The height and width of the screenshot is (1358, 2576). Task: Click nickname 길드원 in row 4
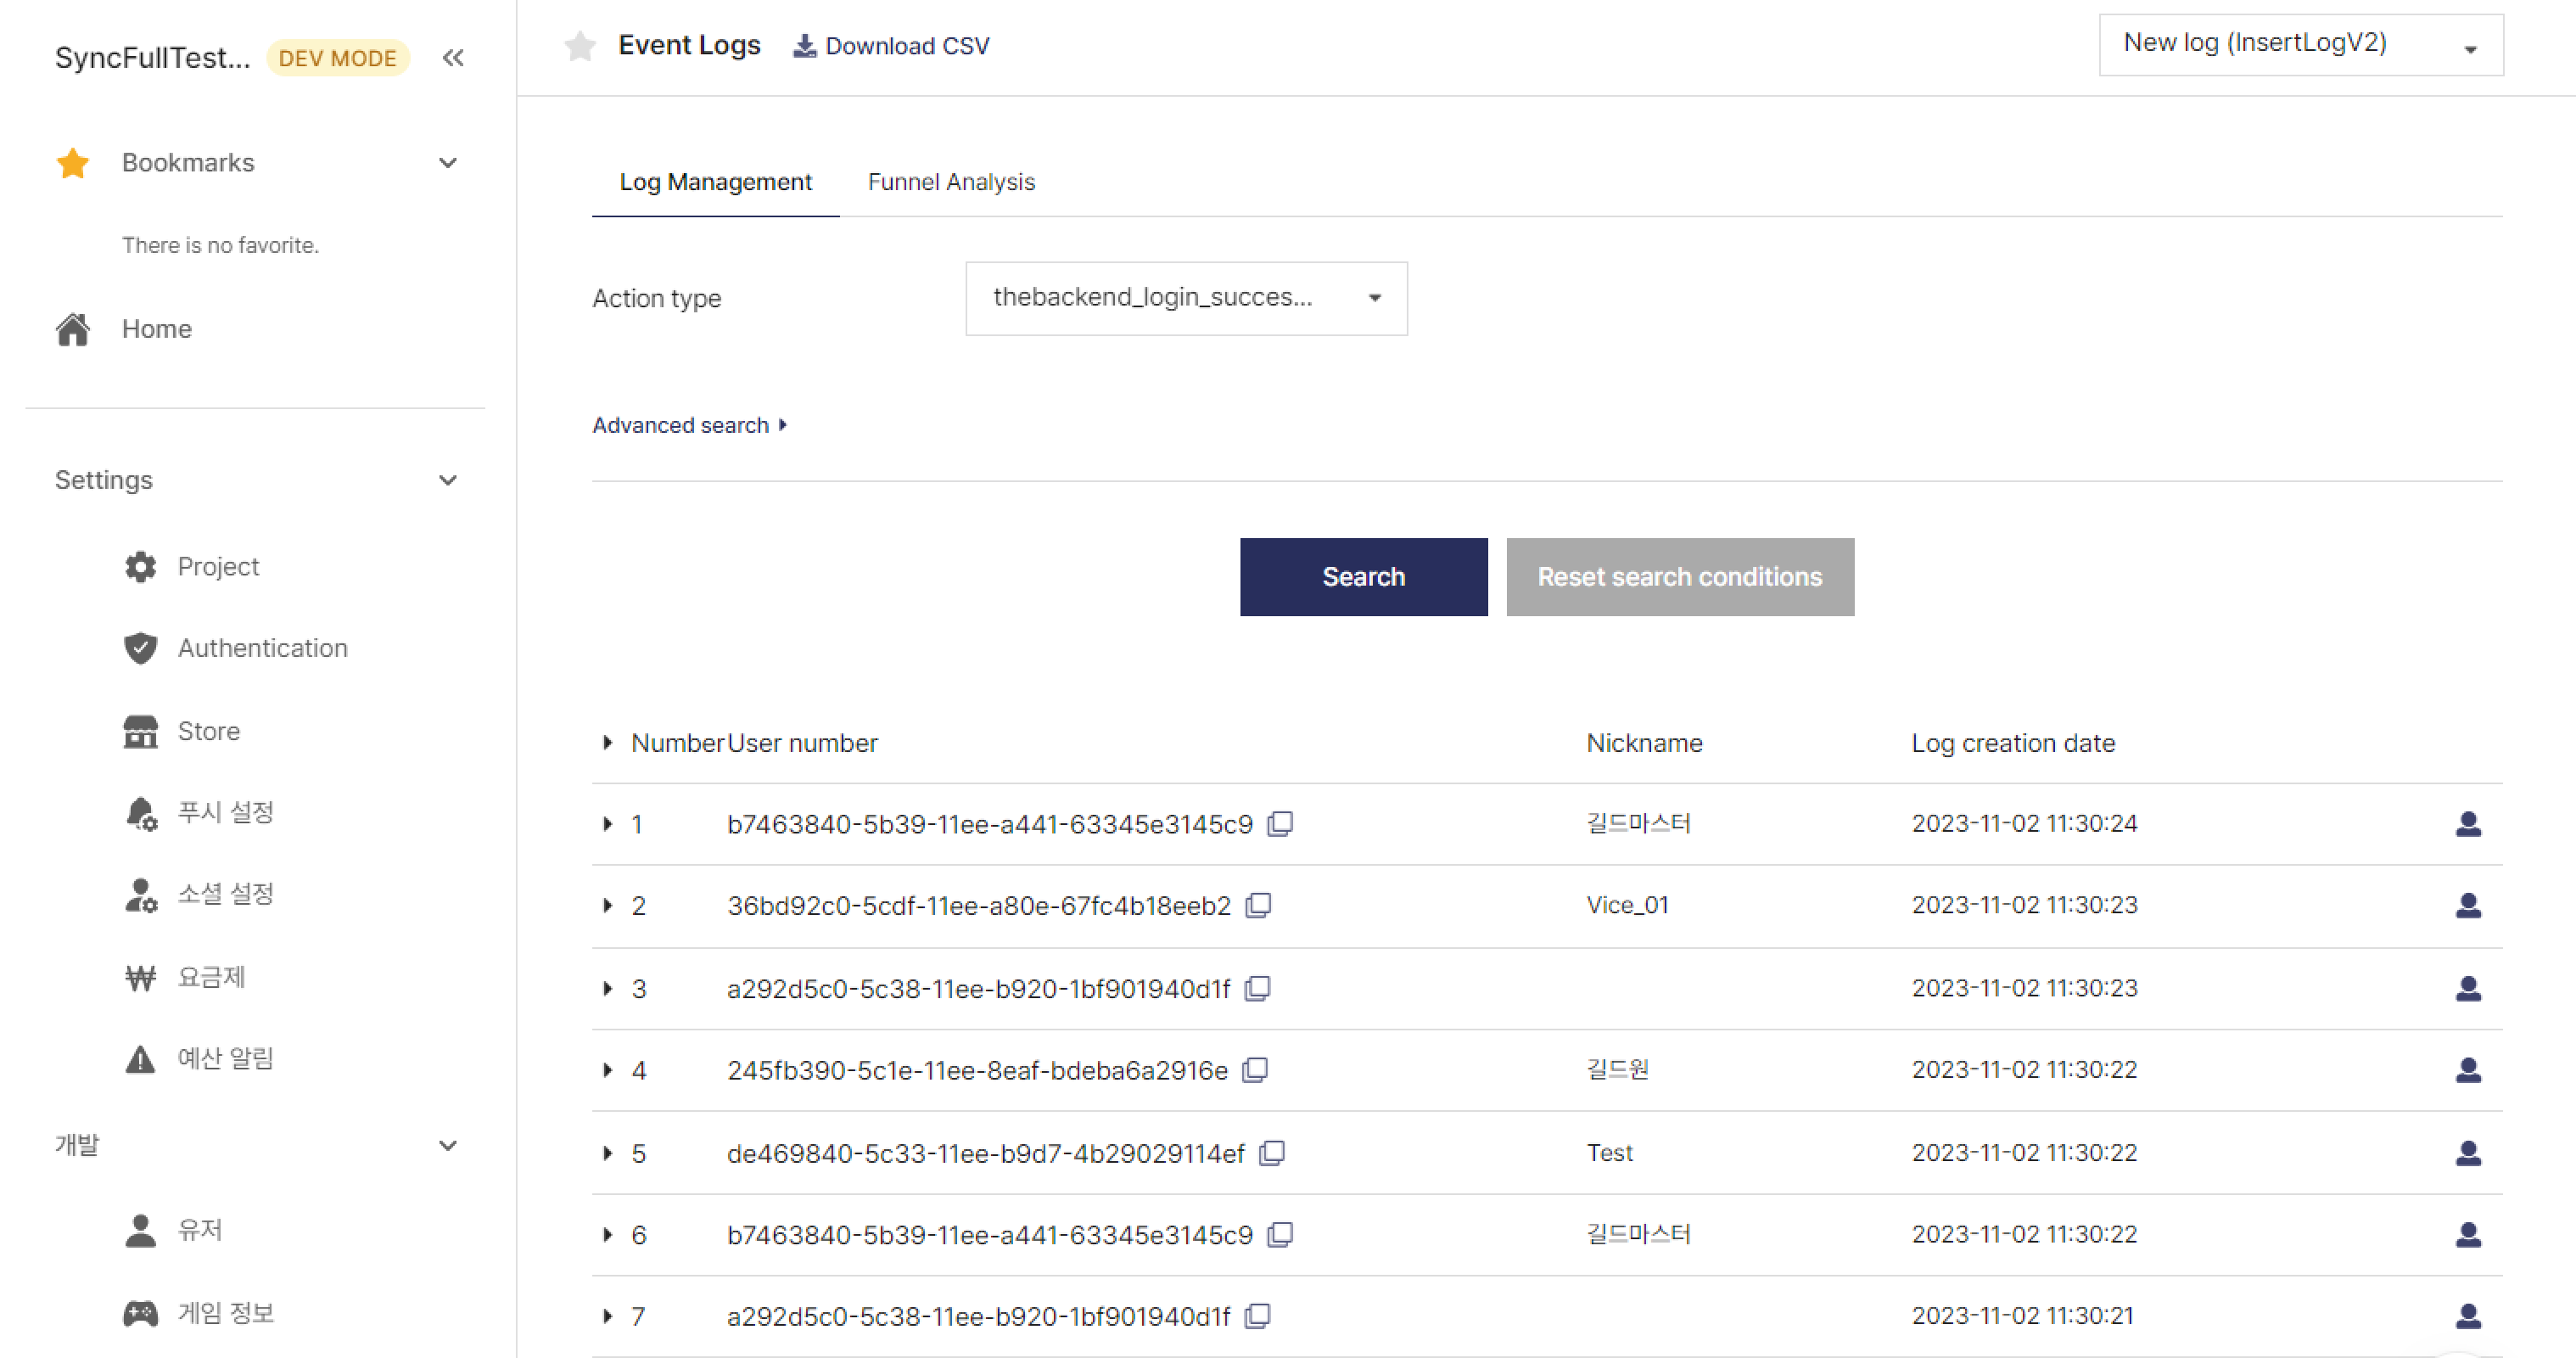[x=1617, y=1069]
